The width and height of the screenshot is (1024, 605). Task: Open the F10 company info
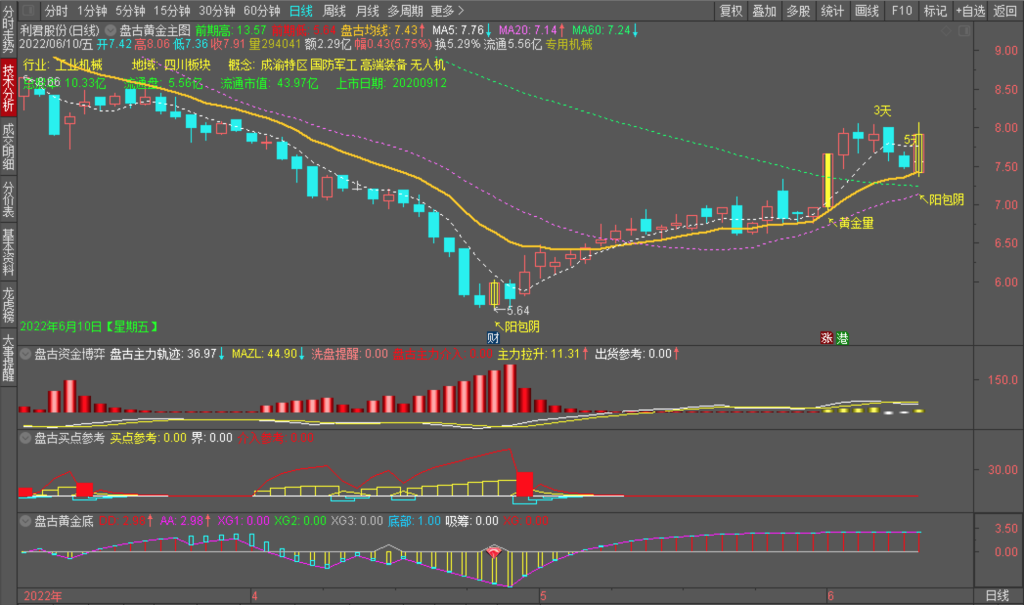[901, 11]
